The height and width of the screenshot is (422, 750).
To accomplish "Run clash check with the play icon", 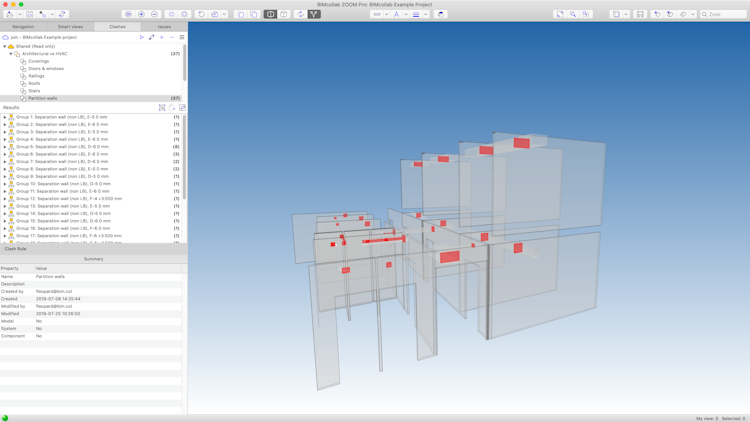I will click(x=142, y=37).
